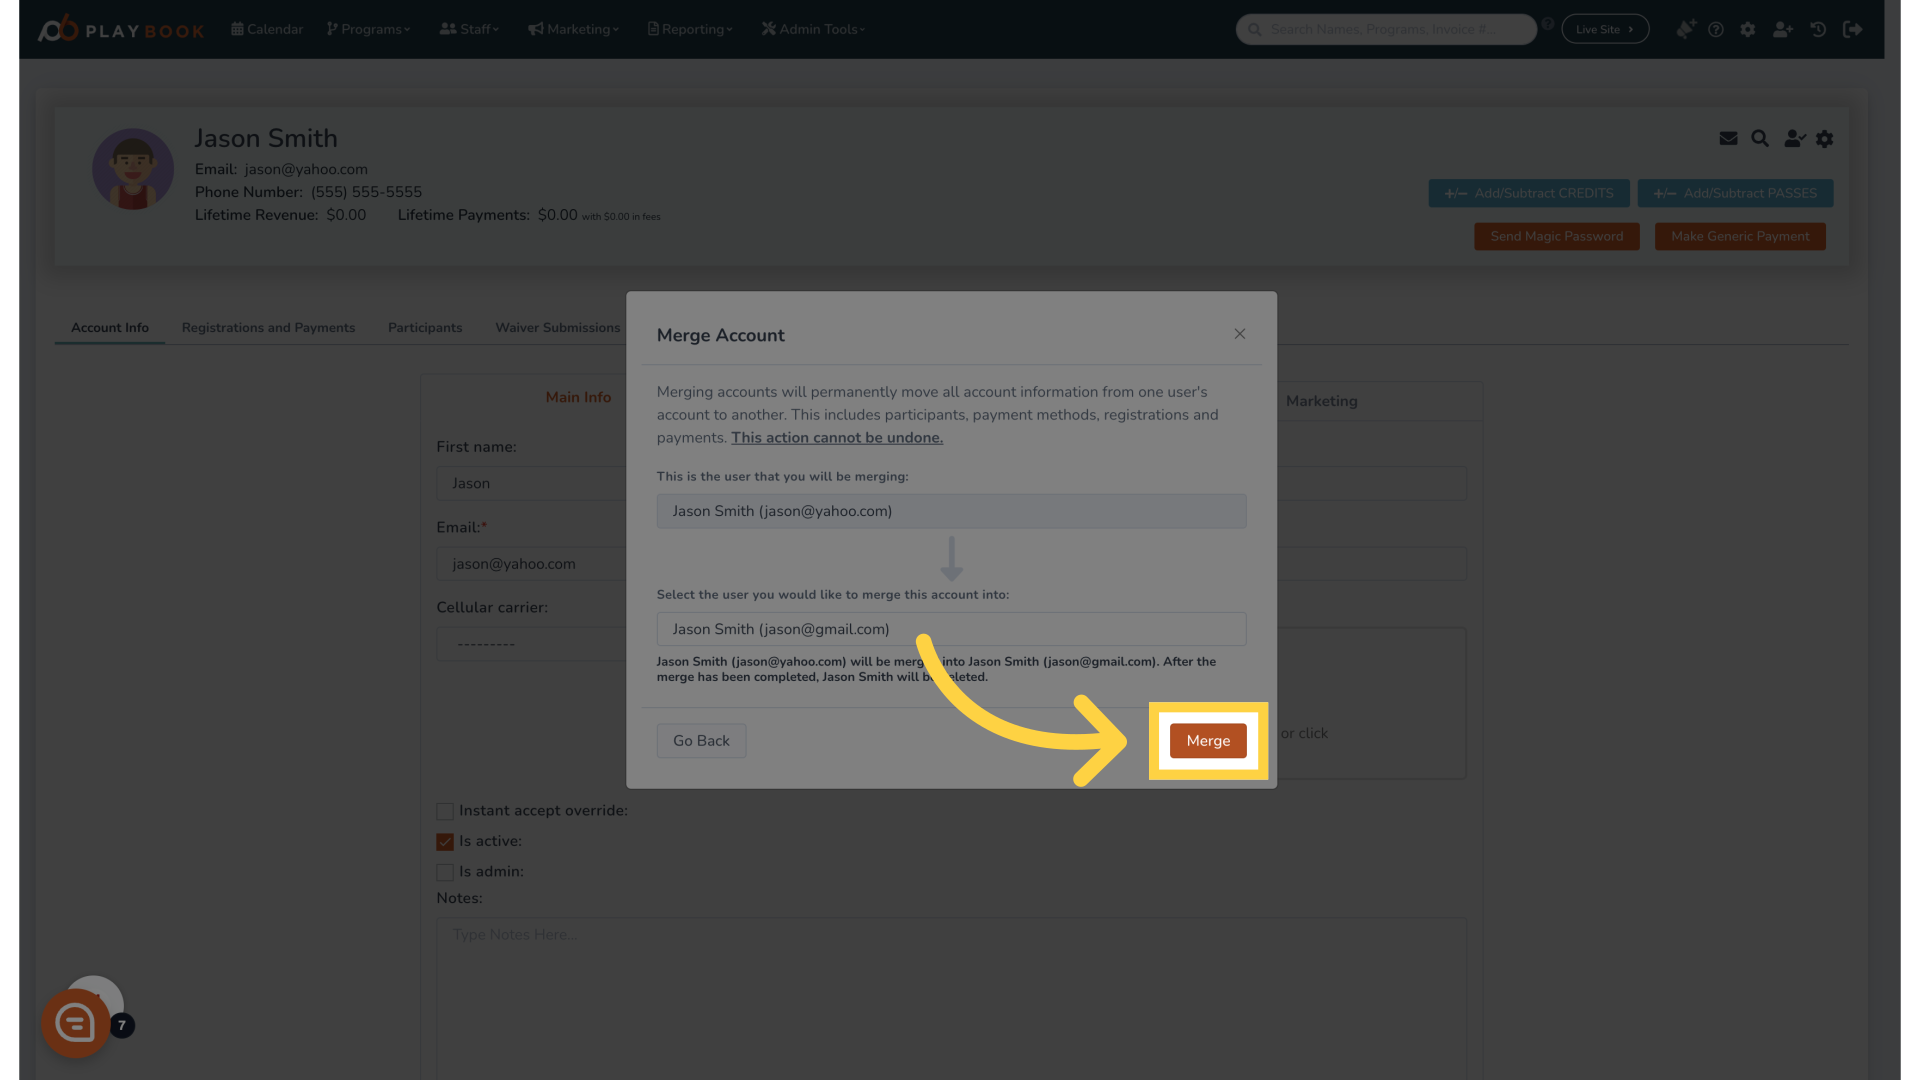Toggle the Instant accept override checkbox
Viewport: 1920px width, 1080px height.
coord(444,811)
